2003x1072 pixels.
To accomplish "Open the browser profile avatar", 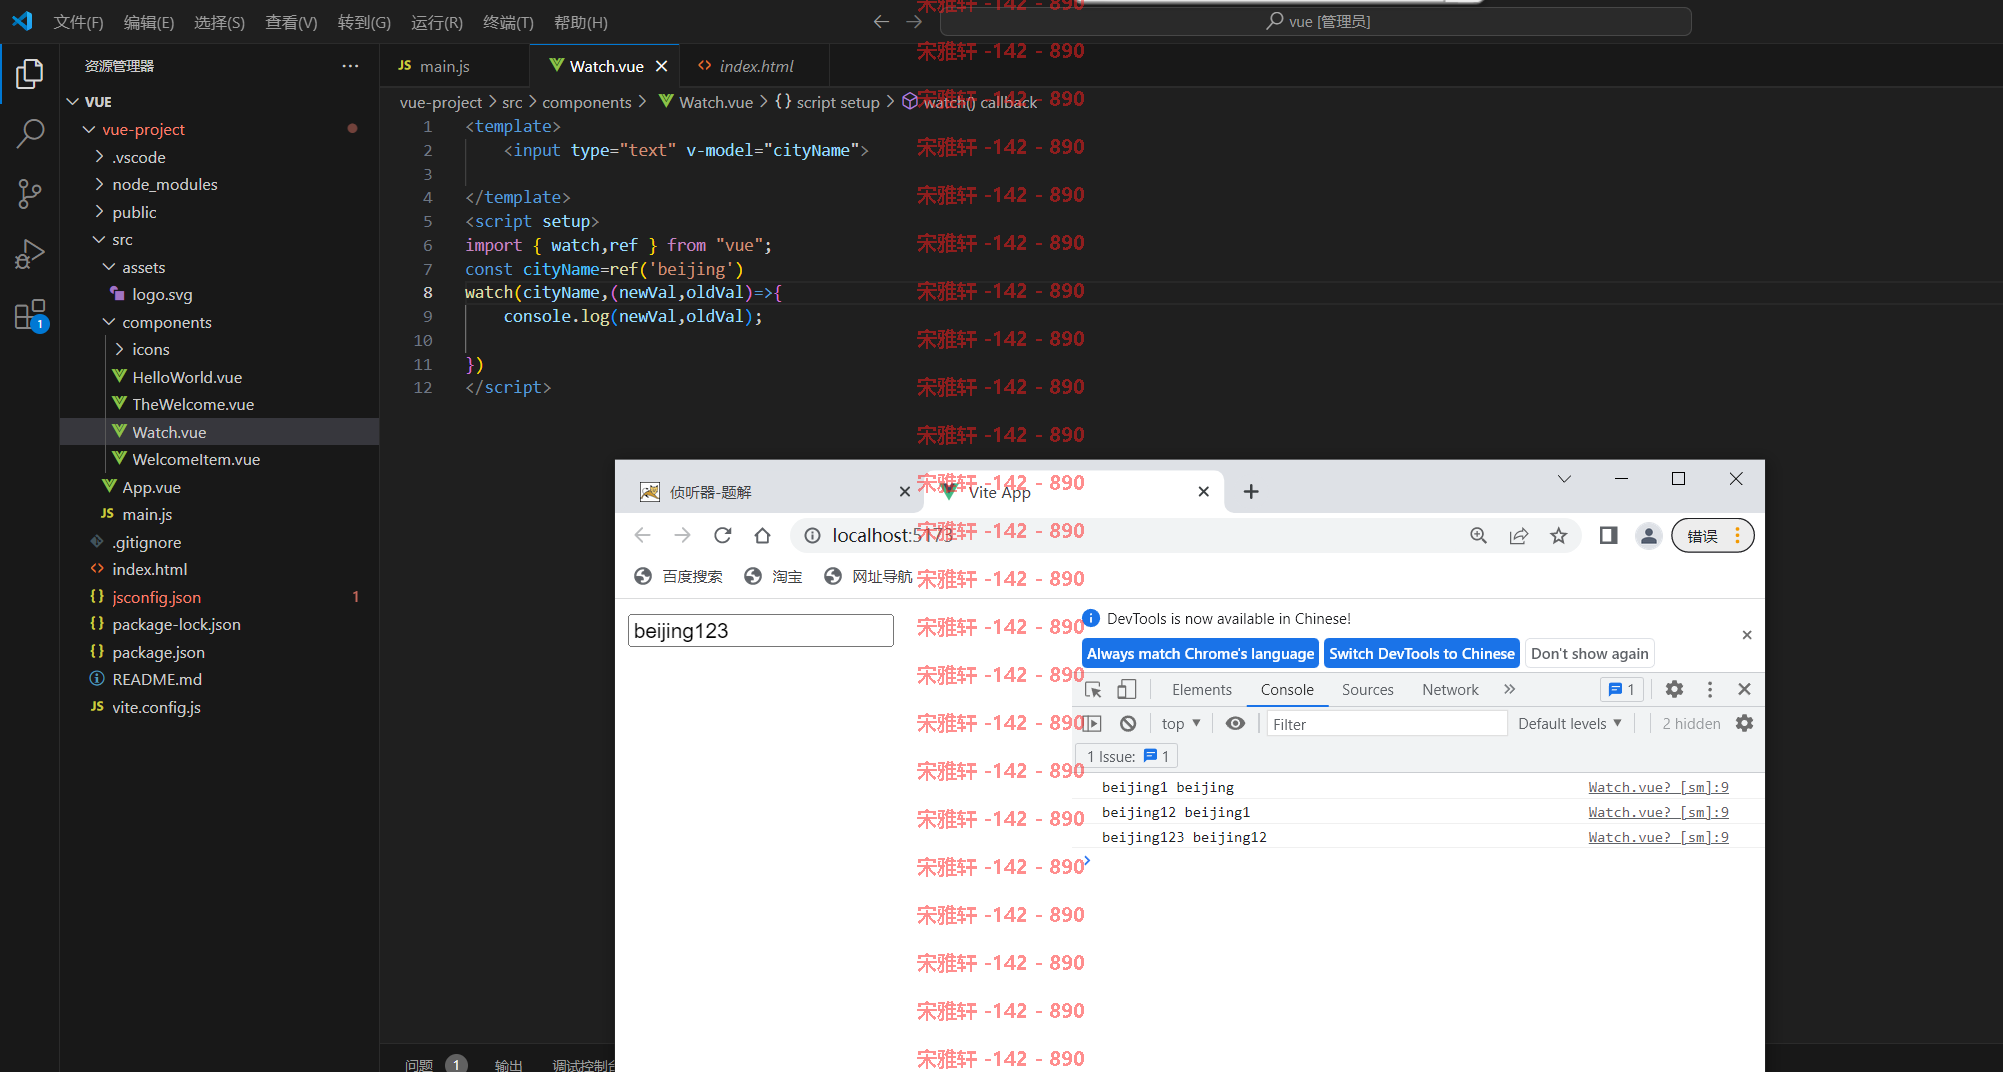I will click(x=1648, y=536).
